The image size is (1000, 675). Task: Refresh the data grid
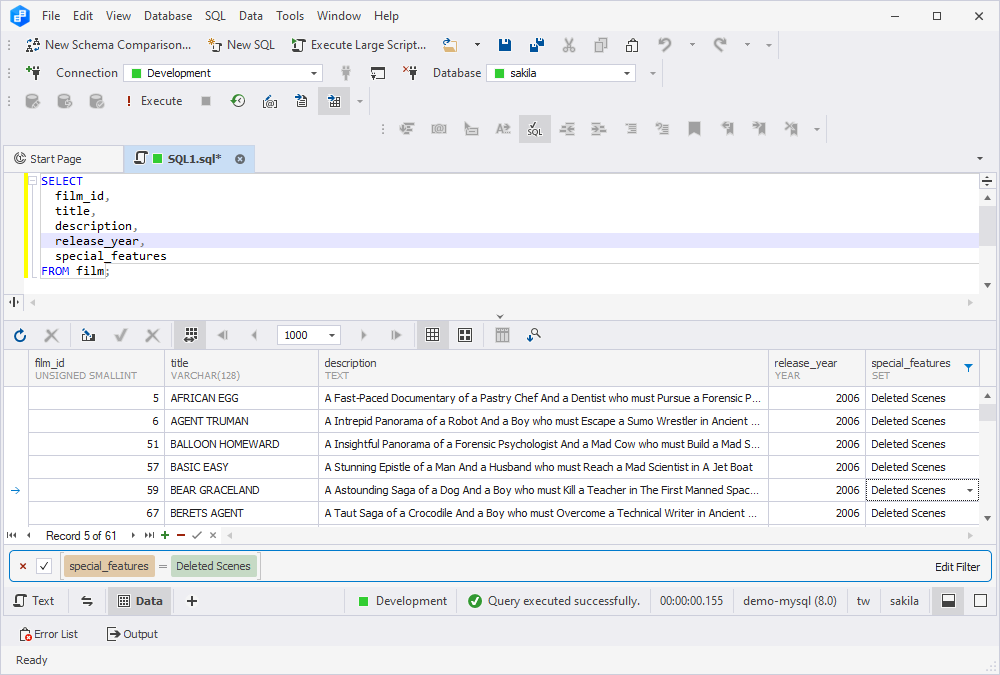[x=20, y=335]
